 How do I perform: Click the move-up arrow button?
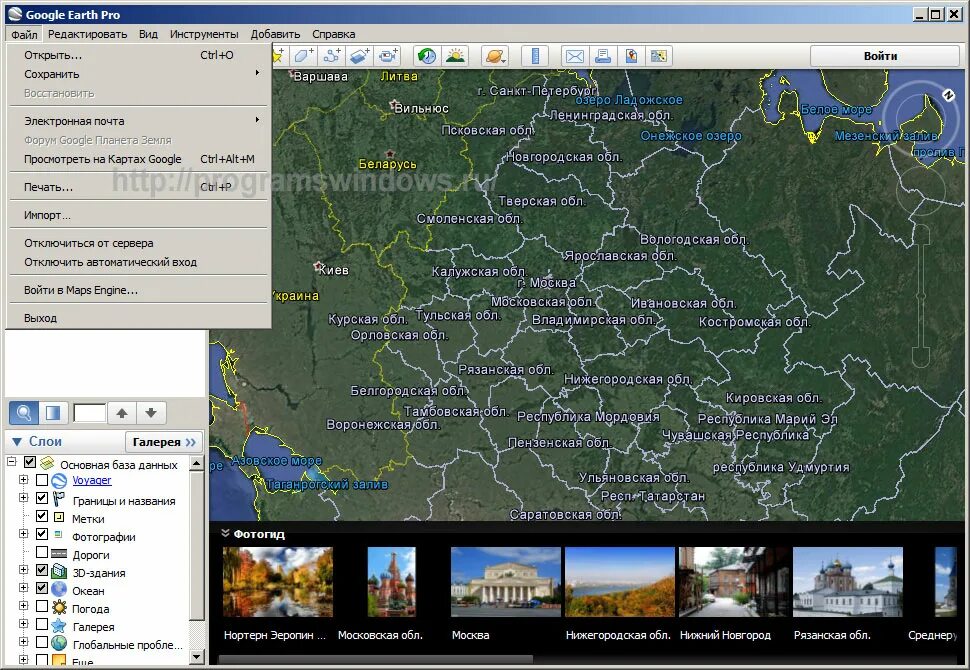(122, 413)
